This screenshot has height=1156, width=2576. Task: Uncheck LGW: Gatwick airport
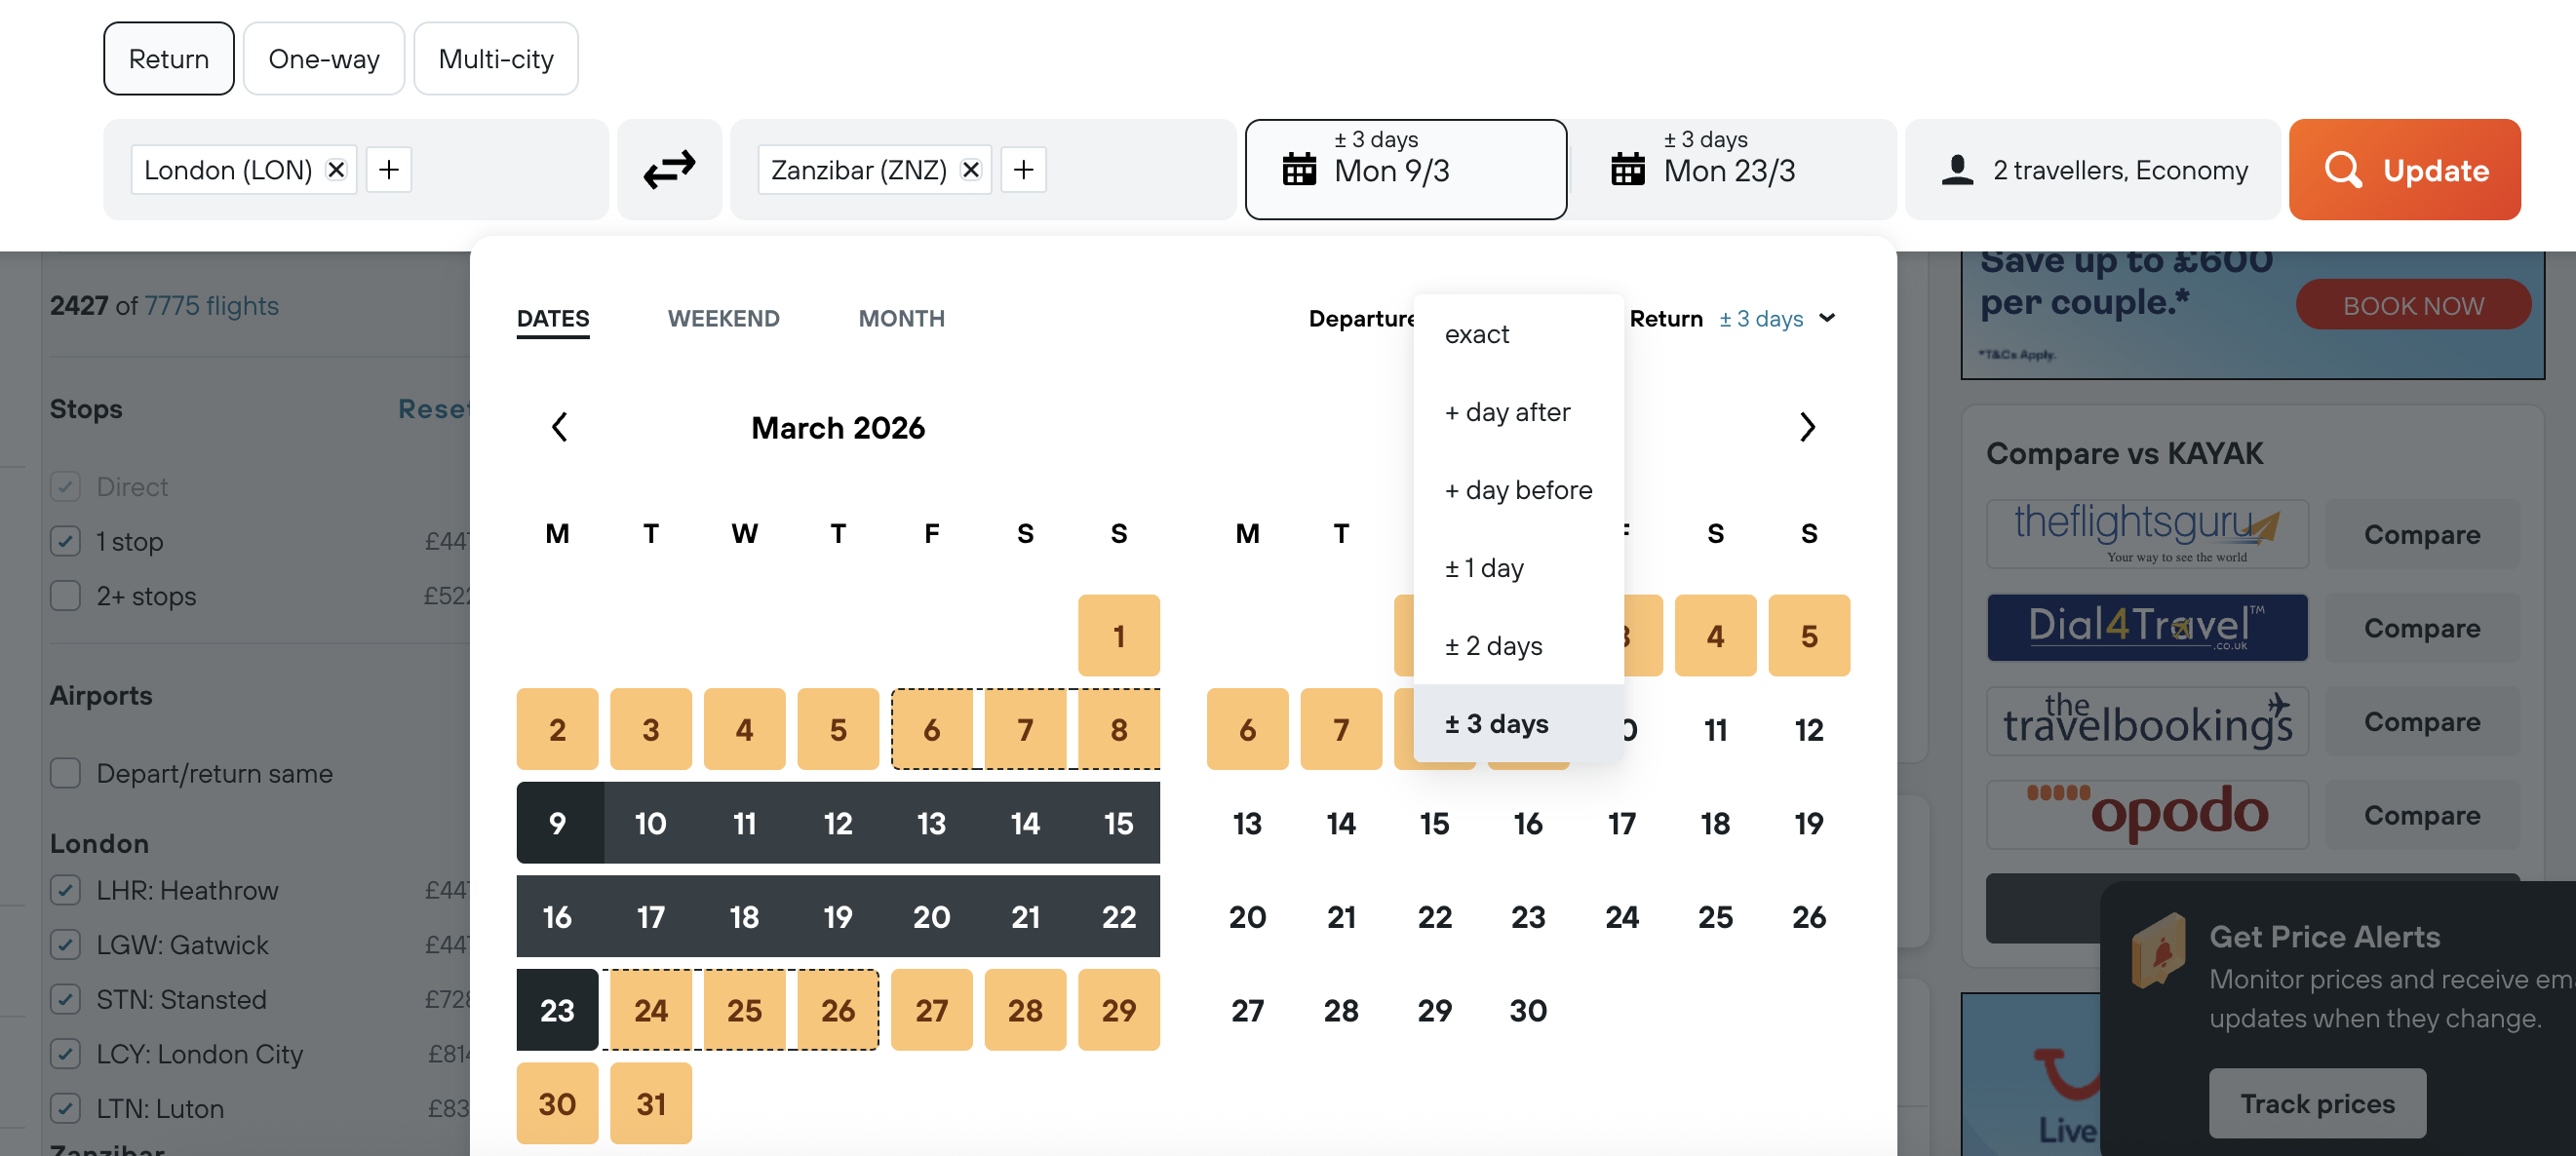click(66, 945)
